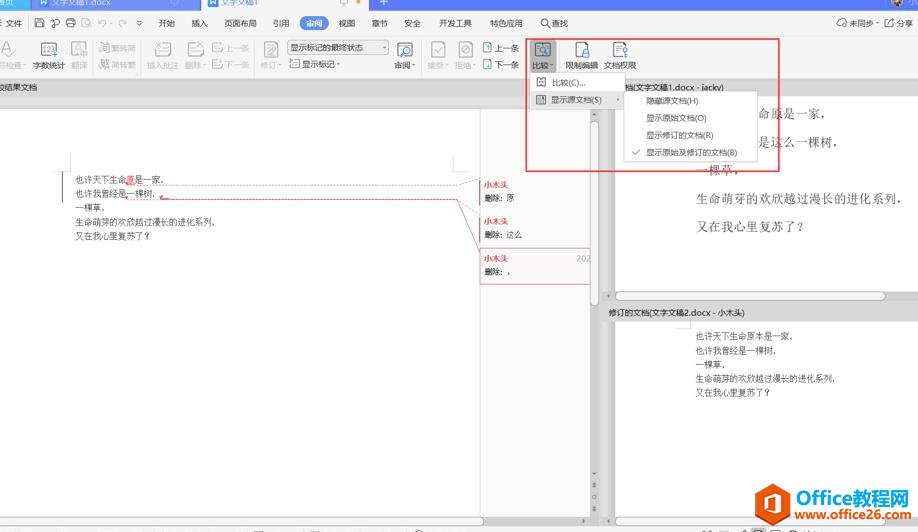Select revision balloon 删除: 原
This screenshot has height=532, width=918.
pos(535,193)
